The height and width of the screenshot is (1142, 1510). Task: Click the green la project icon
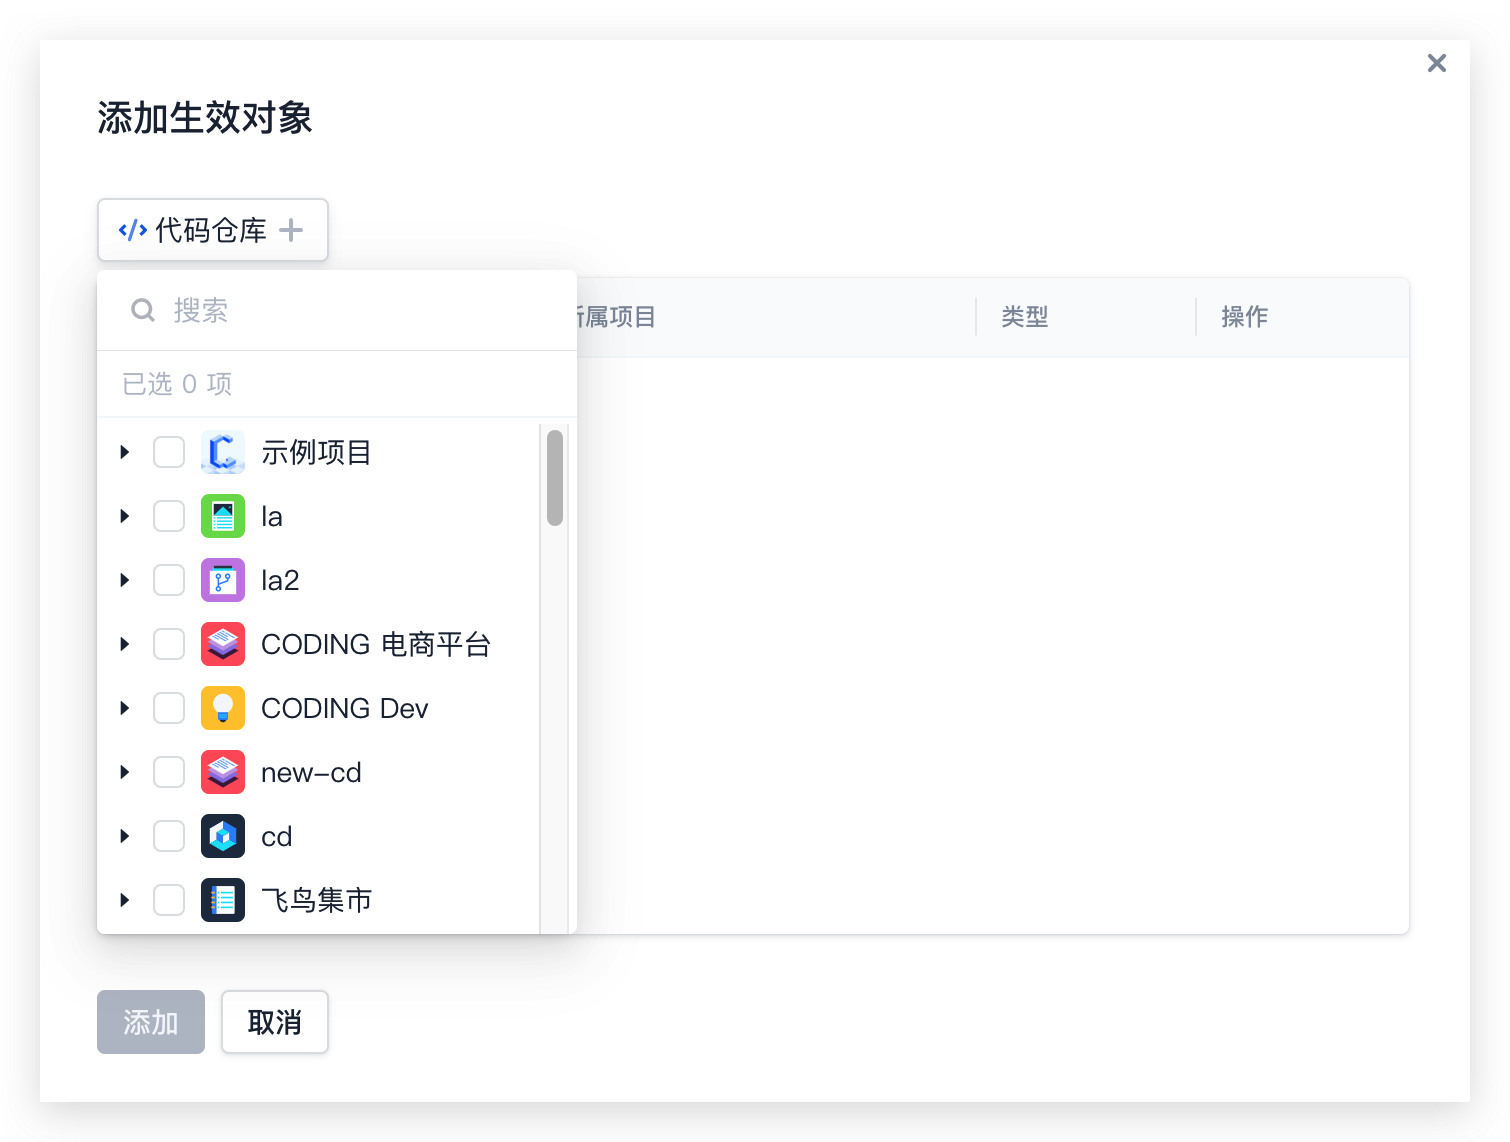222,516
